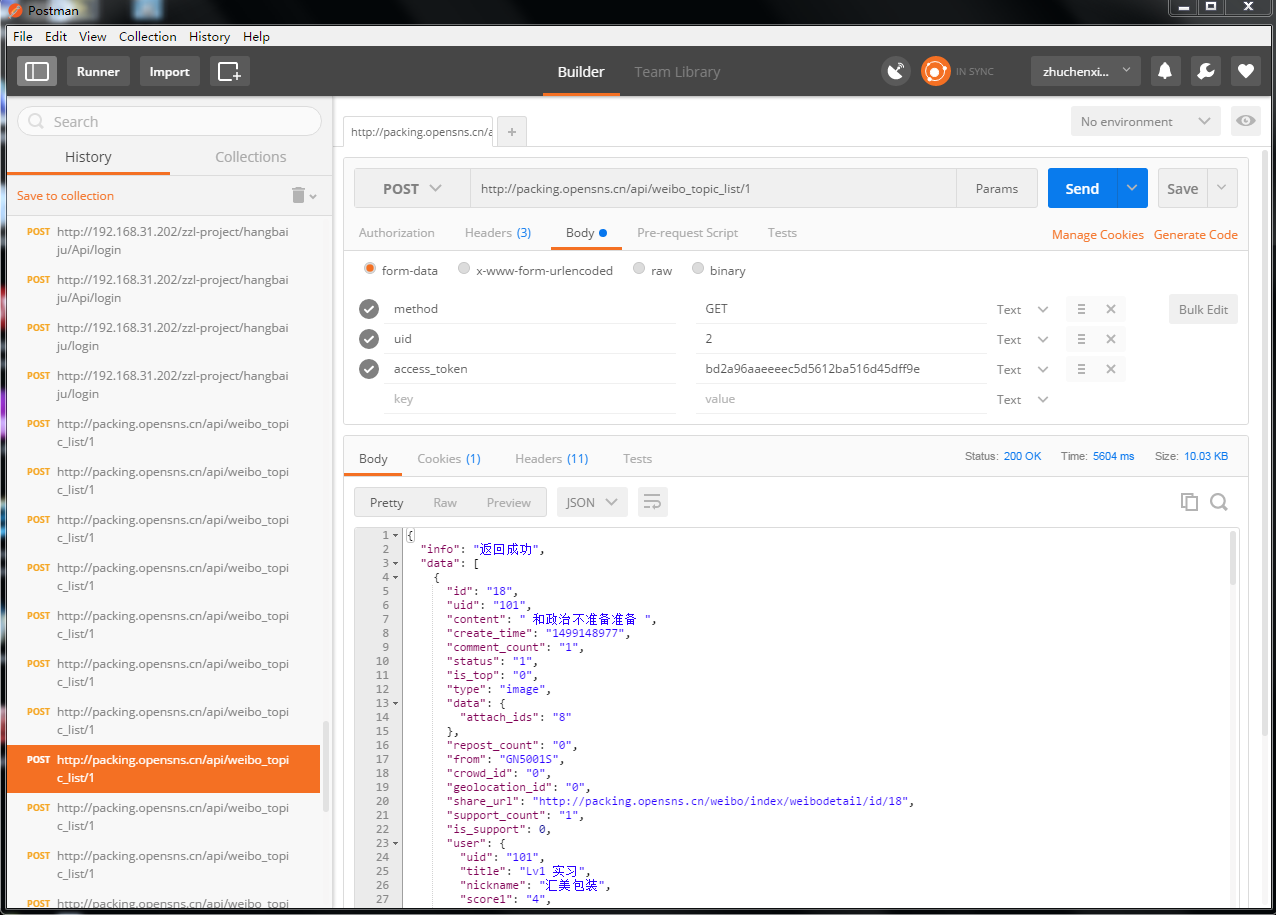Select the binary body type
Image resolution: width=1276 pixels, height=915 pixels.
click(x=698, y=269)
